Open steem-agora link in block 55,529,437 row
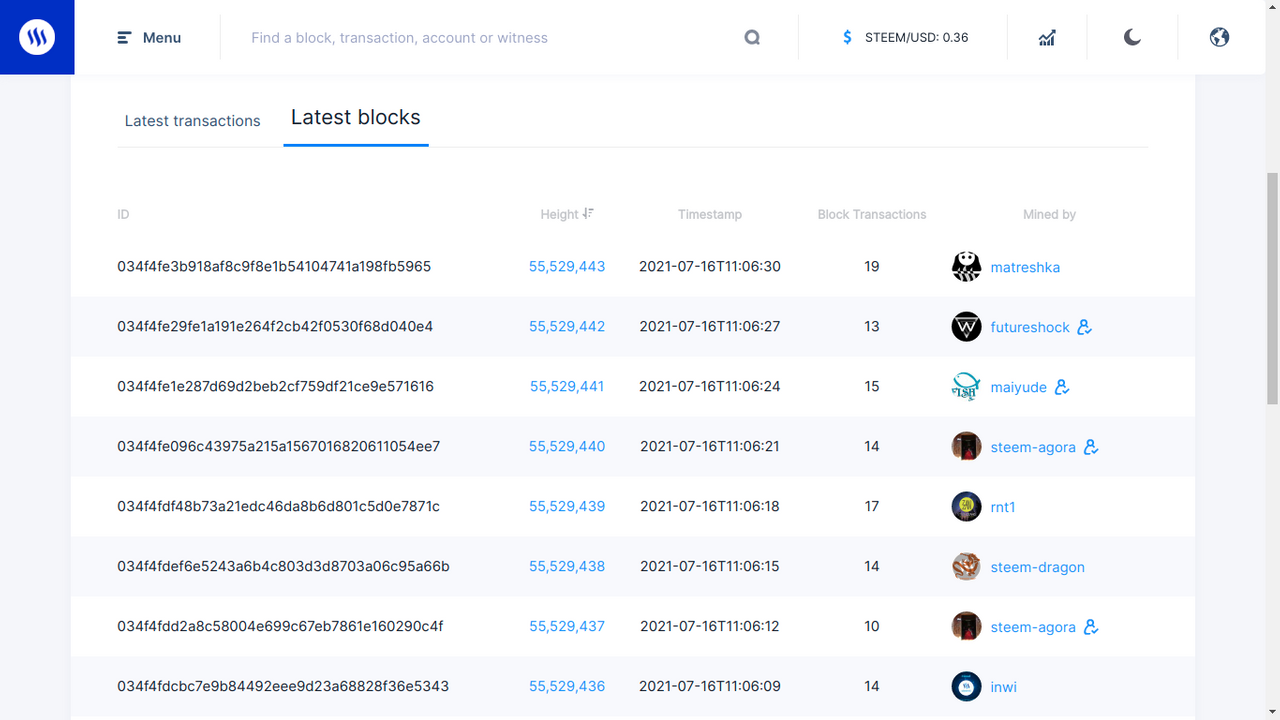Screen dimensions: 1280x720 pos(1033,627)
